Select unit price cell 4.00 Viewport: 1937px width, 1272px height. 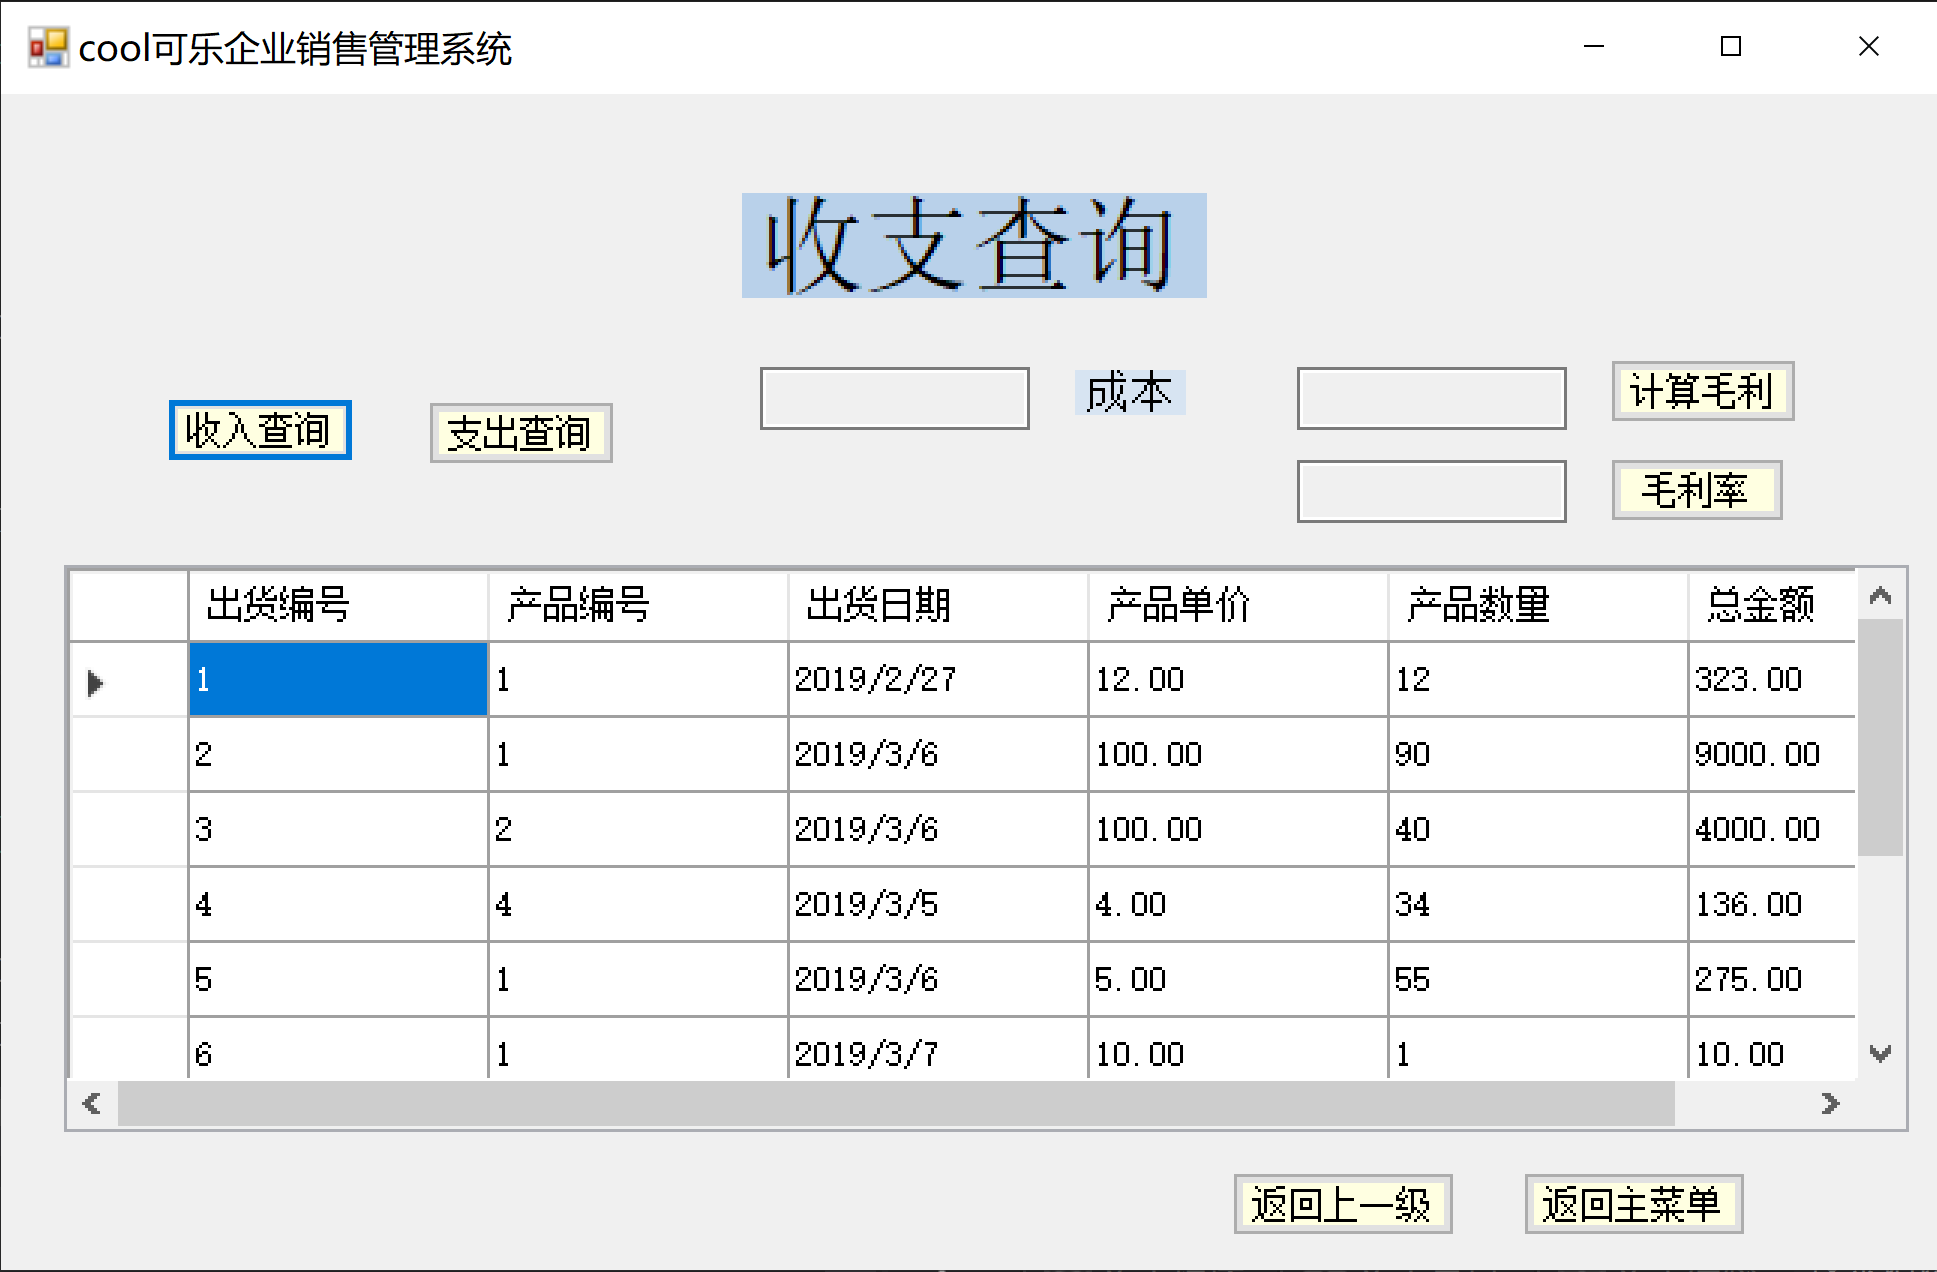[1238, 904]
